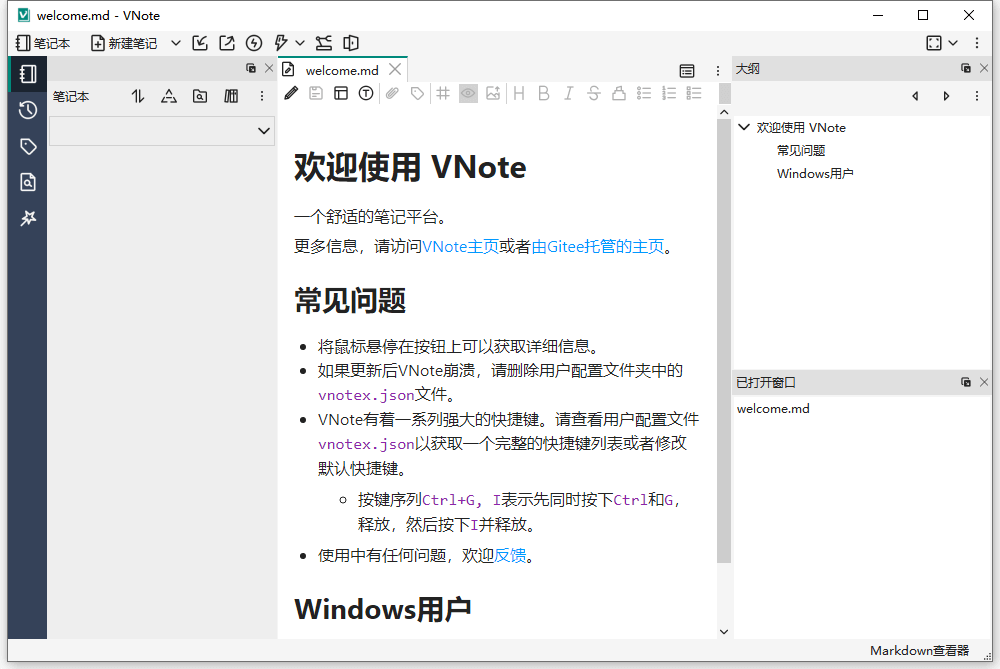Screen dimensions: 1000x669
Task: Open the search panel in sidebar
Action: [x=27, y=182]
